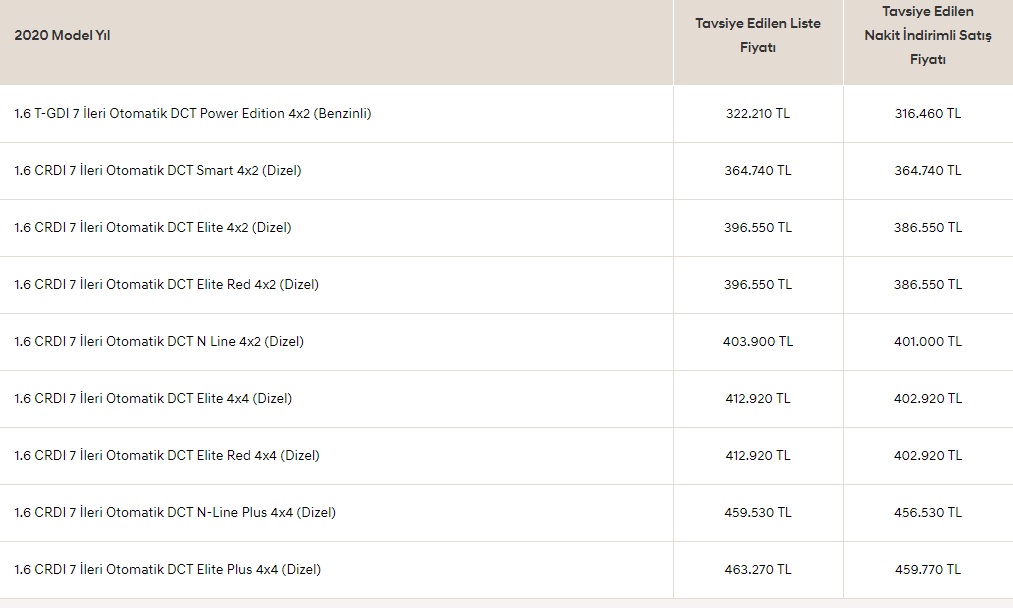Select the 459.770 TL discounted price
The height and width of the screenshot is (608, 1013).
coord(928,569)
